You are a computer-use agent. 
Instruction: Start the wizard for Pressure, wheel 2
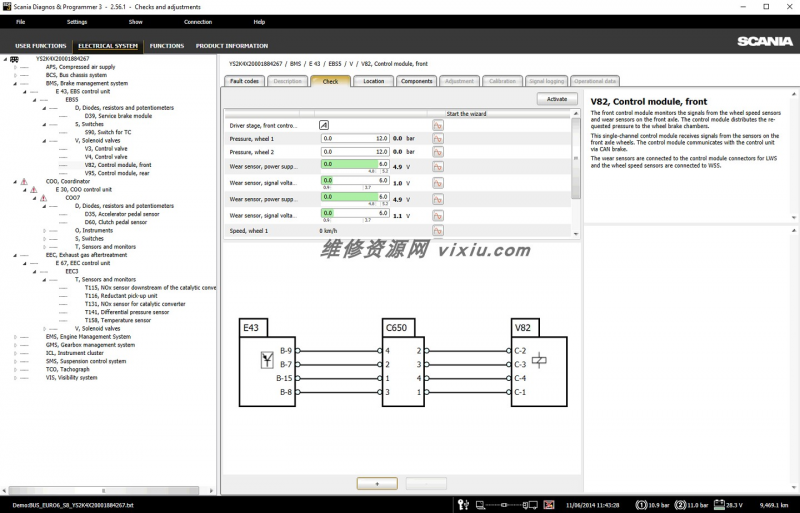(x=438, y=152)
